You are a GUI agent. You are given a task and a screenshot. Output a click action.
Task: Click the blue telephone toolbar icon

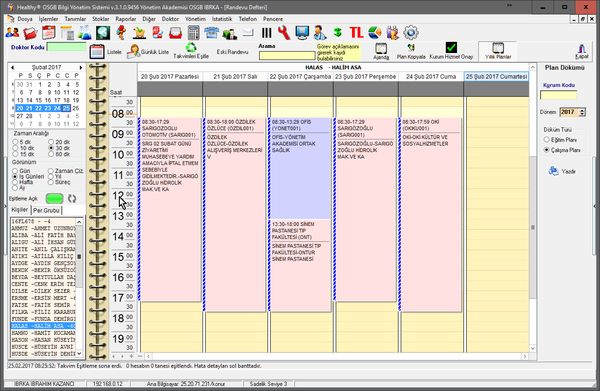tap(211, 33)
